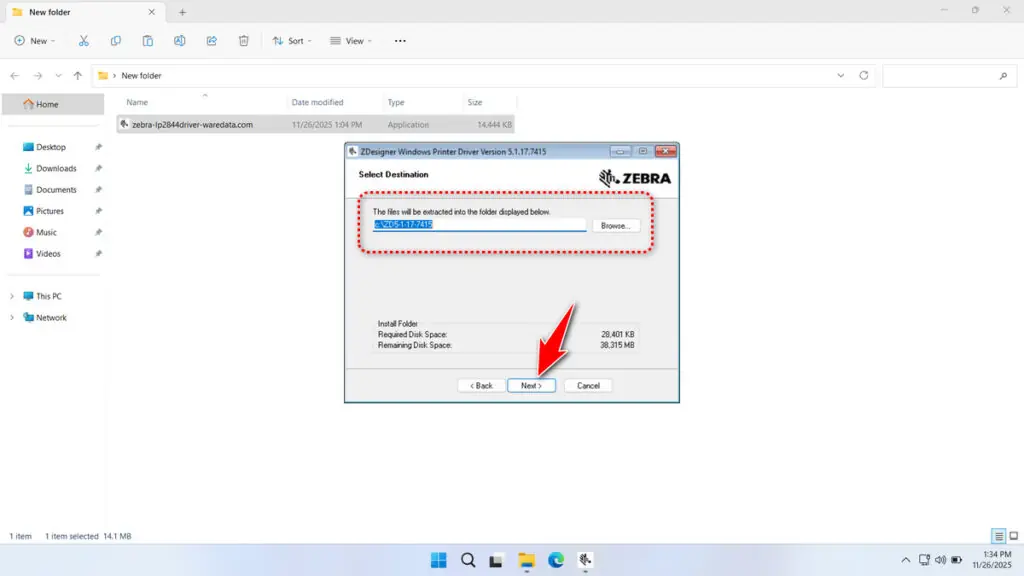Copy the selected file with toolbar icon
This screenshot has height=576, width=1024.
pyautogui.click(x=116, y=40)
